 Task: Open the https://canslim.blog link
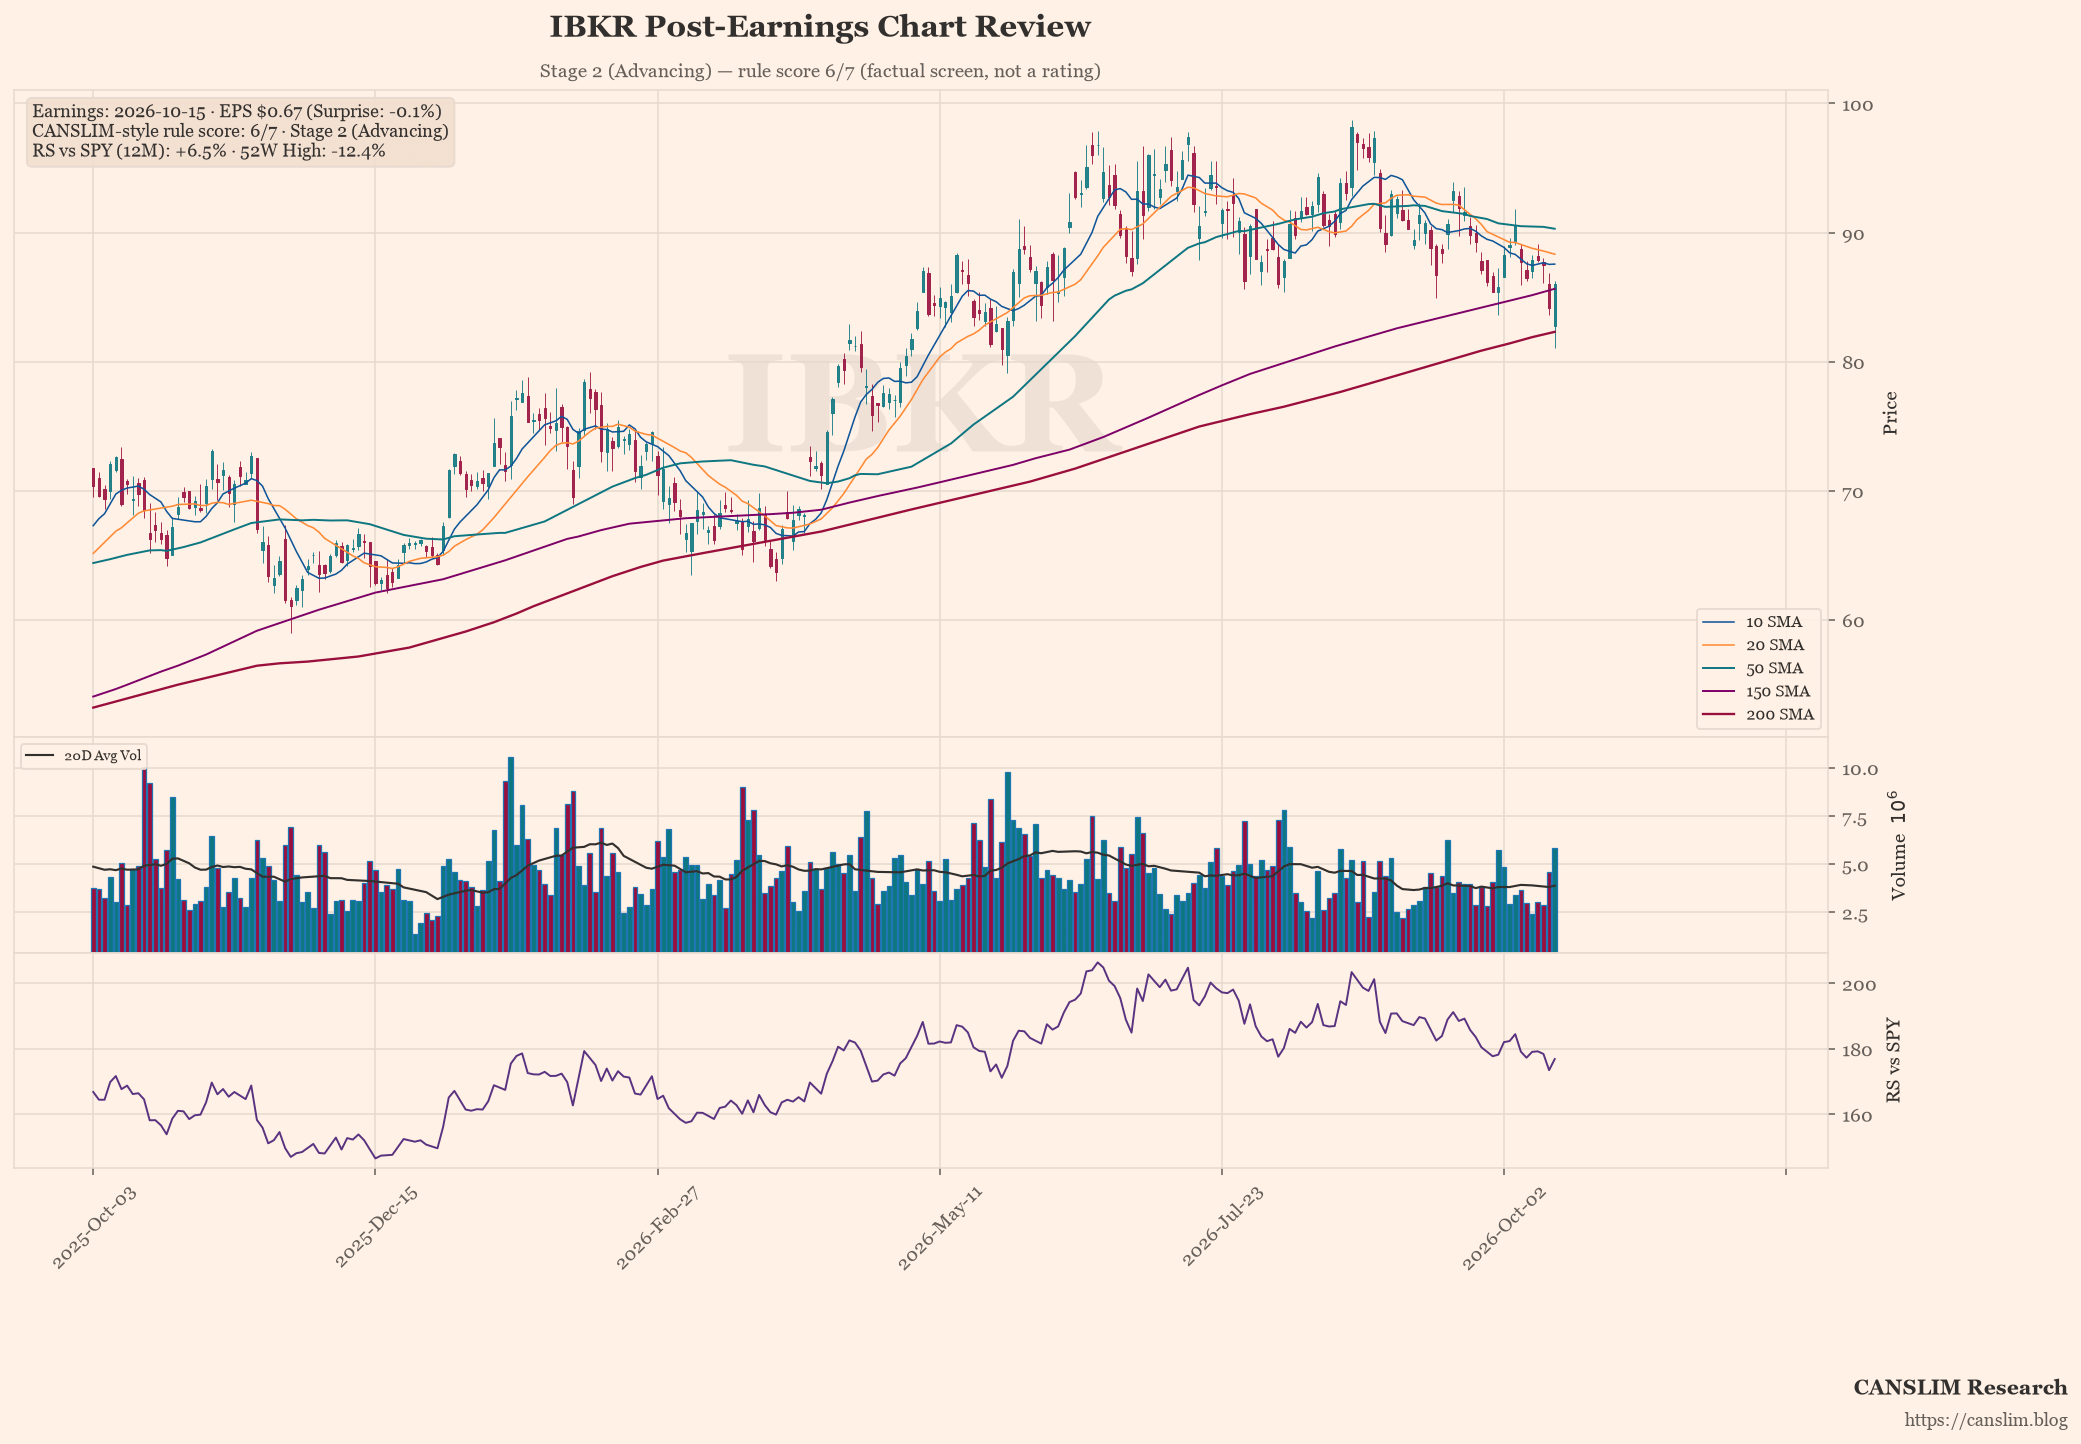[x=1986, y=1420]
